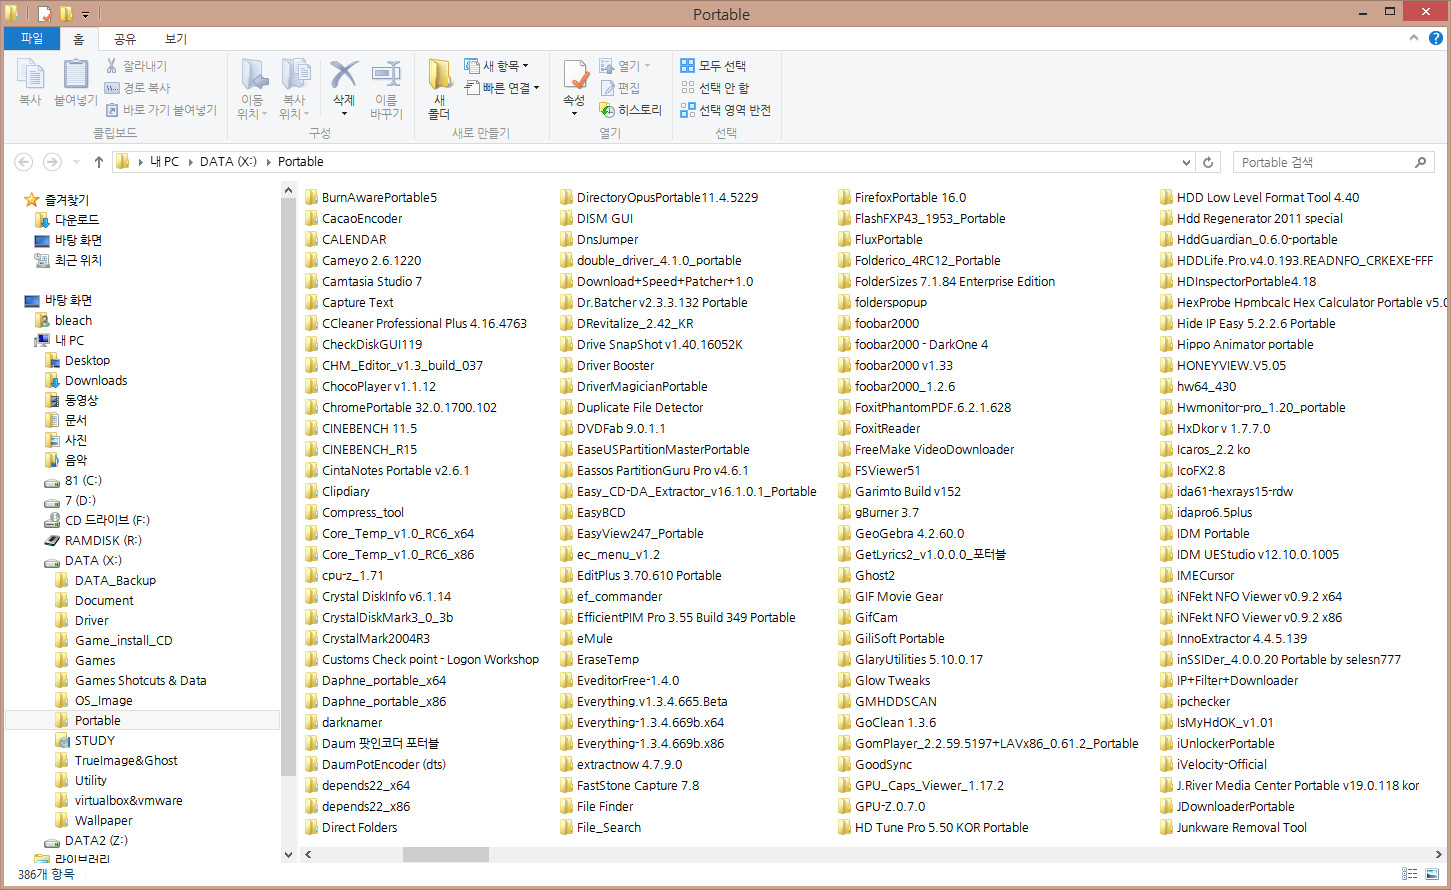Select the JDownloaderPortable folder

(x=1235, y=806)
